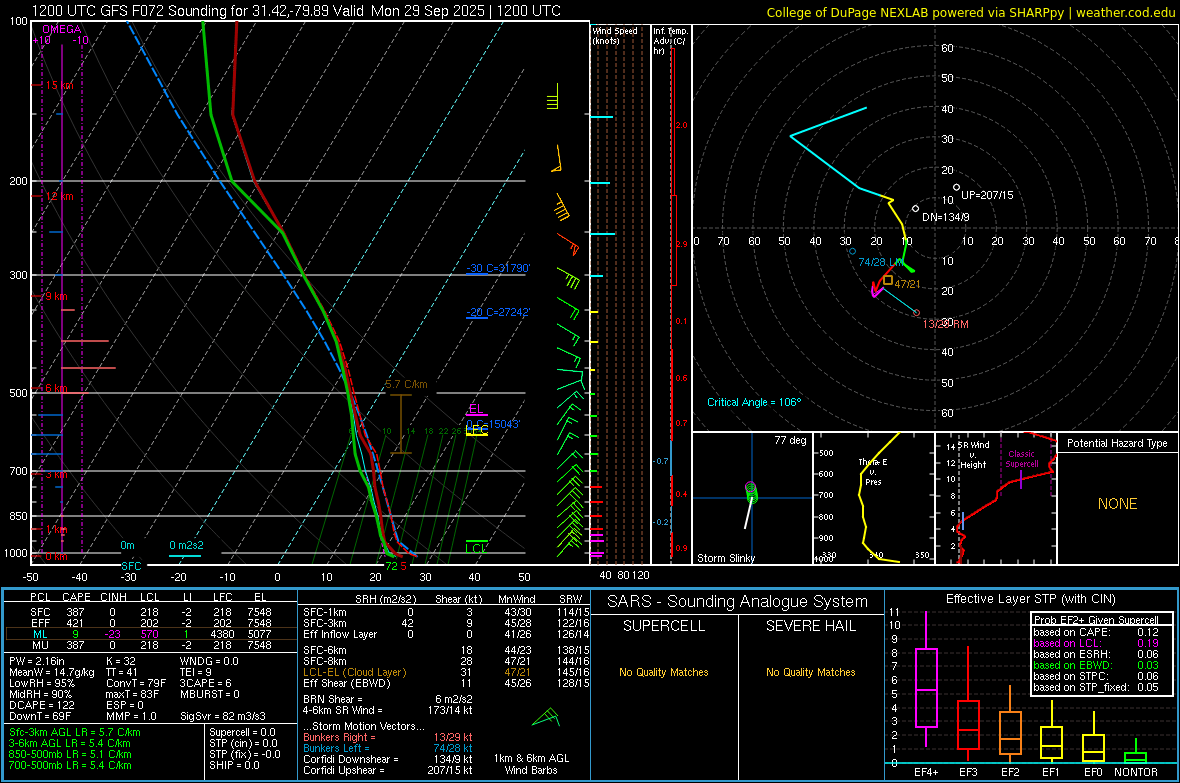Screen dimensions: 1180x783
Task: Click the Storm Slinky panel label
Action: coord(725,558)
